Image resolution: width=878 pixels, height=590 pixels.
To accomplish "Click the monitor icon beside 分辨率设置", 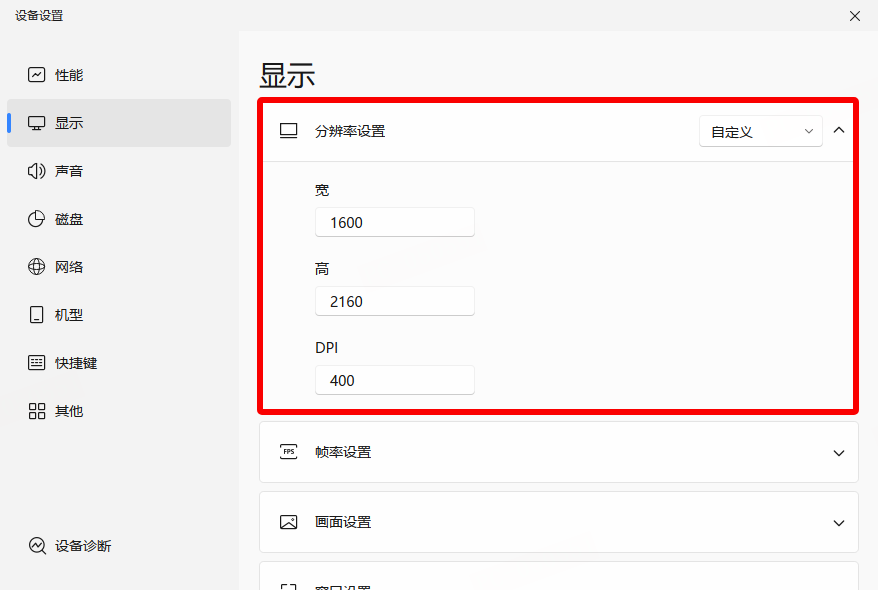I will [289, 131].
